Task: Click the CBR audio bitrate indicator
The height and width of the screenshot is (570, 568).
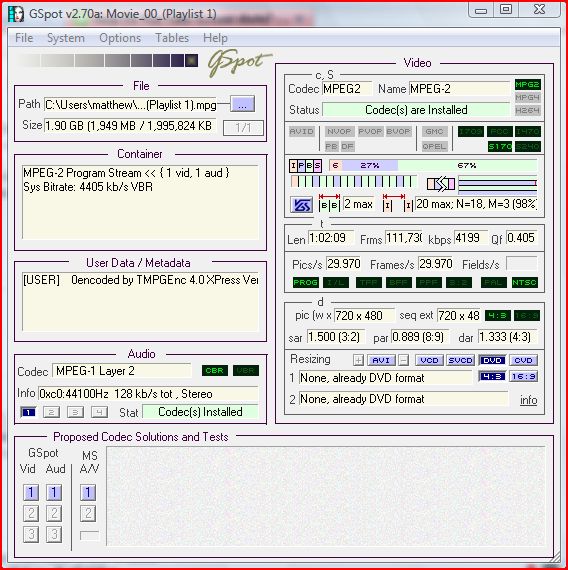Action: [215, 370]
